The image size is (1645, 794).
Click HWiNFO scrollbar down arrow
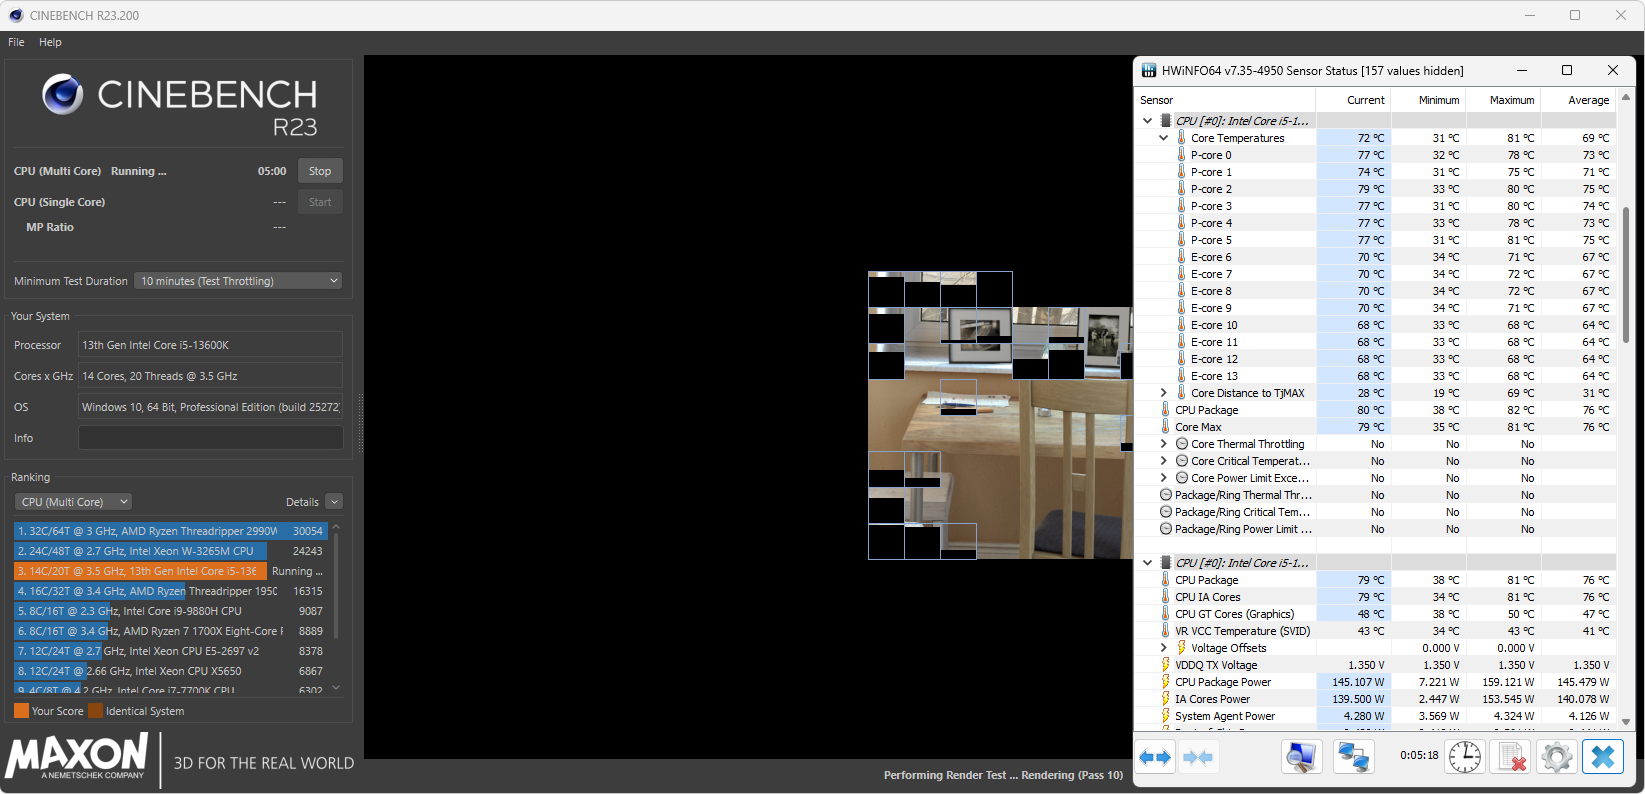1626,721
